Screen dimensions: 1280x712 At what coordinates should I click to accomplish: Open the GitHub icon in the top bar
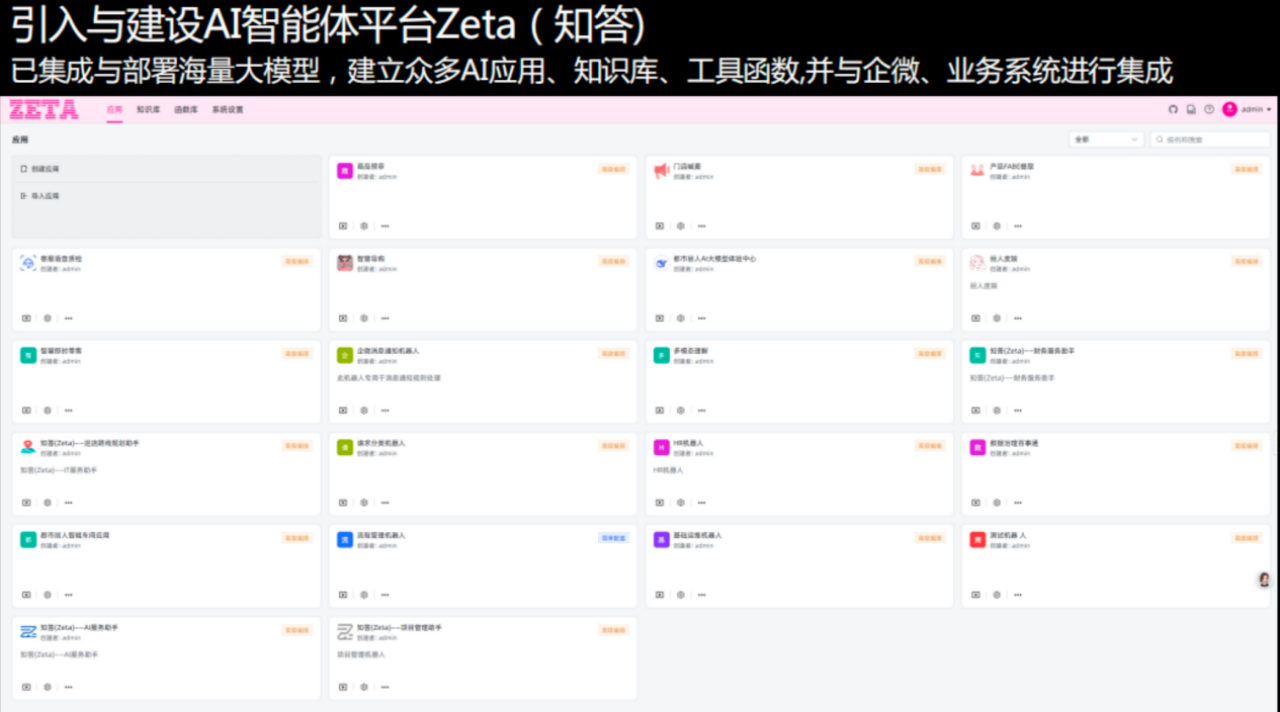pyautogui.click(x=1172, y=109)
